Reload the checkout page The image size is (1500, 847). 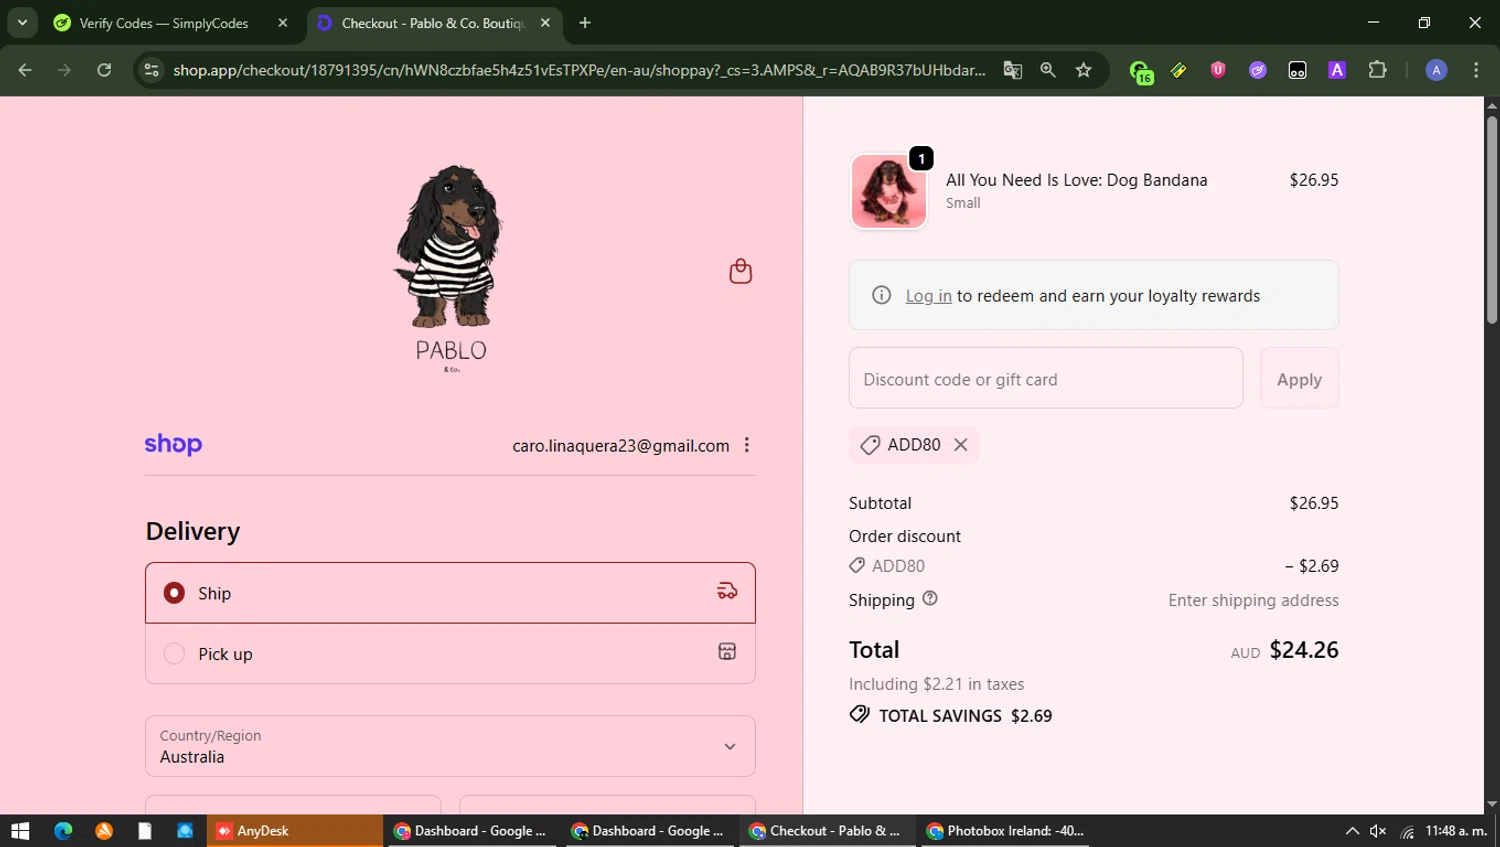coord(104,70)
